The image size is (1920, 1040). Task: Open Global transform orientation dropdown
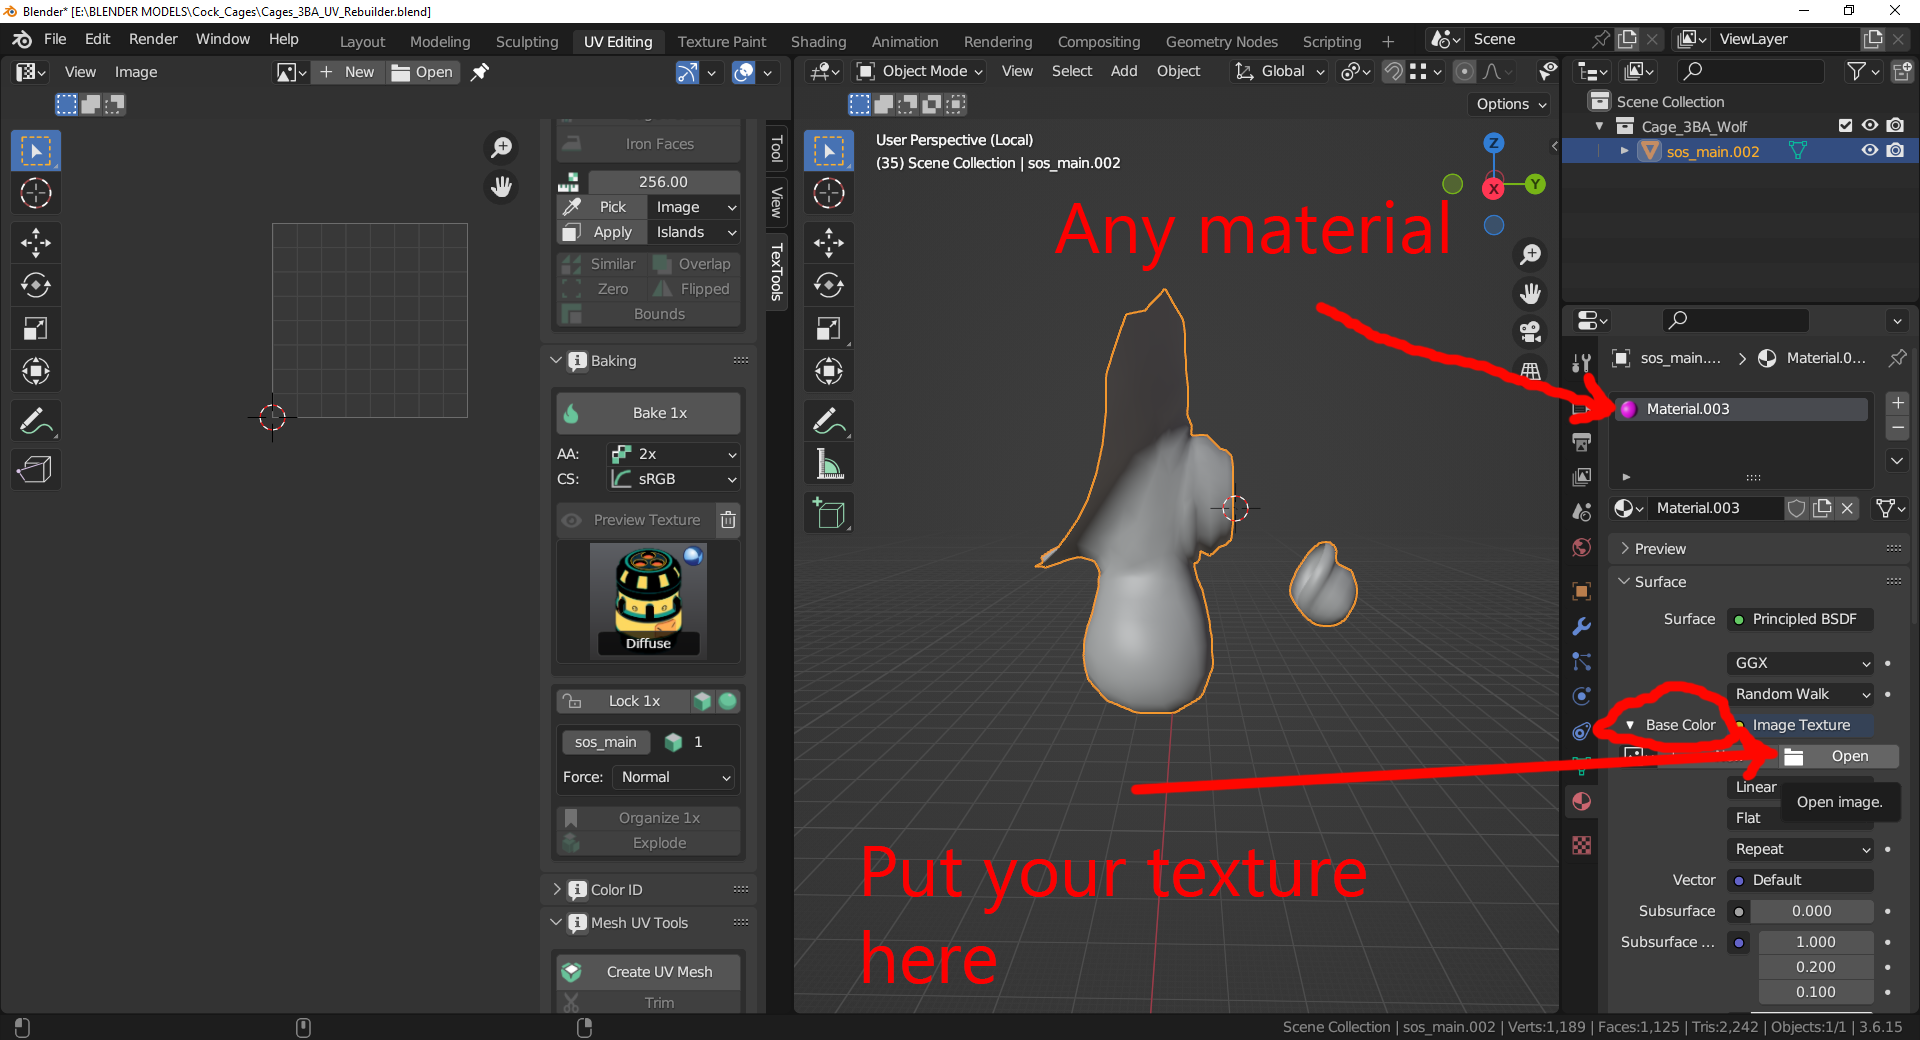(1279, 71)
